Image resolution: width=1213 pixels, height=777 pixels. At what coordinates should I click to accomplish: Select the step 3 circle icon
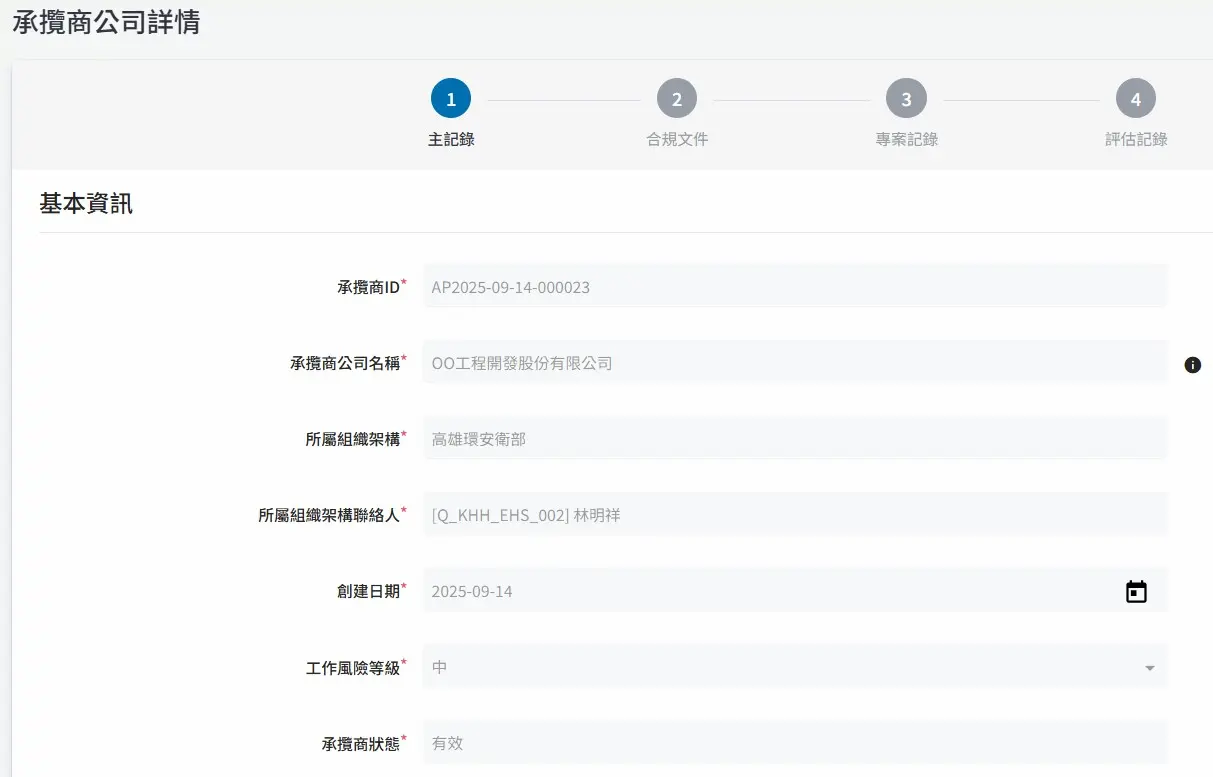click(906, 99)
